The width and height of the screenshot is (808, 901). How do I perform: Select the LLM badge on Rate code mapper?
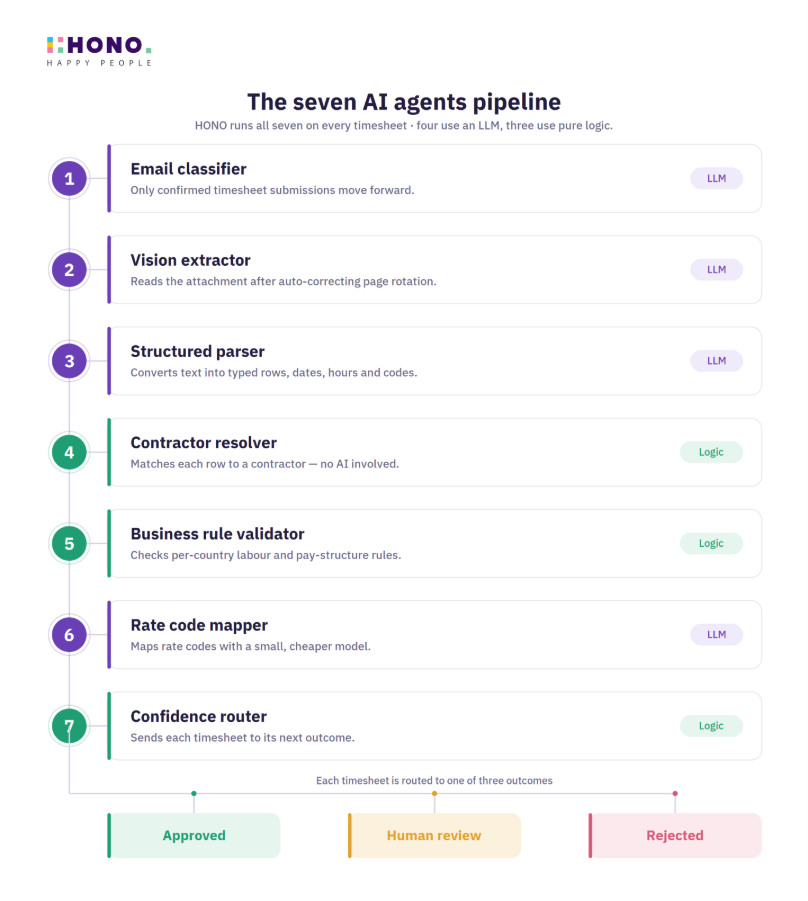click(716, 635)
